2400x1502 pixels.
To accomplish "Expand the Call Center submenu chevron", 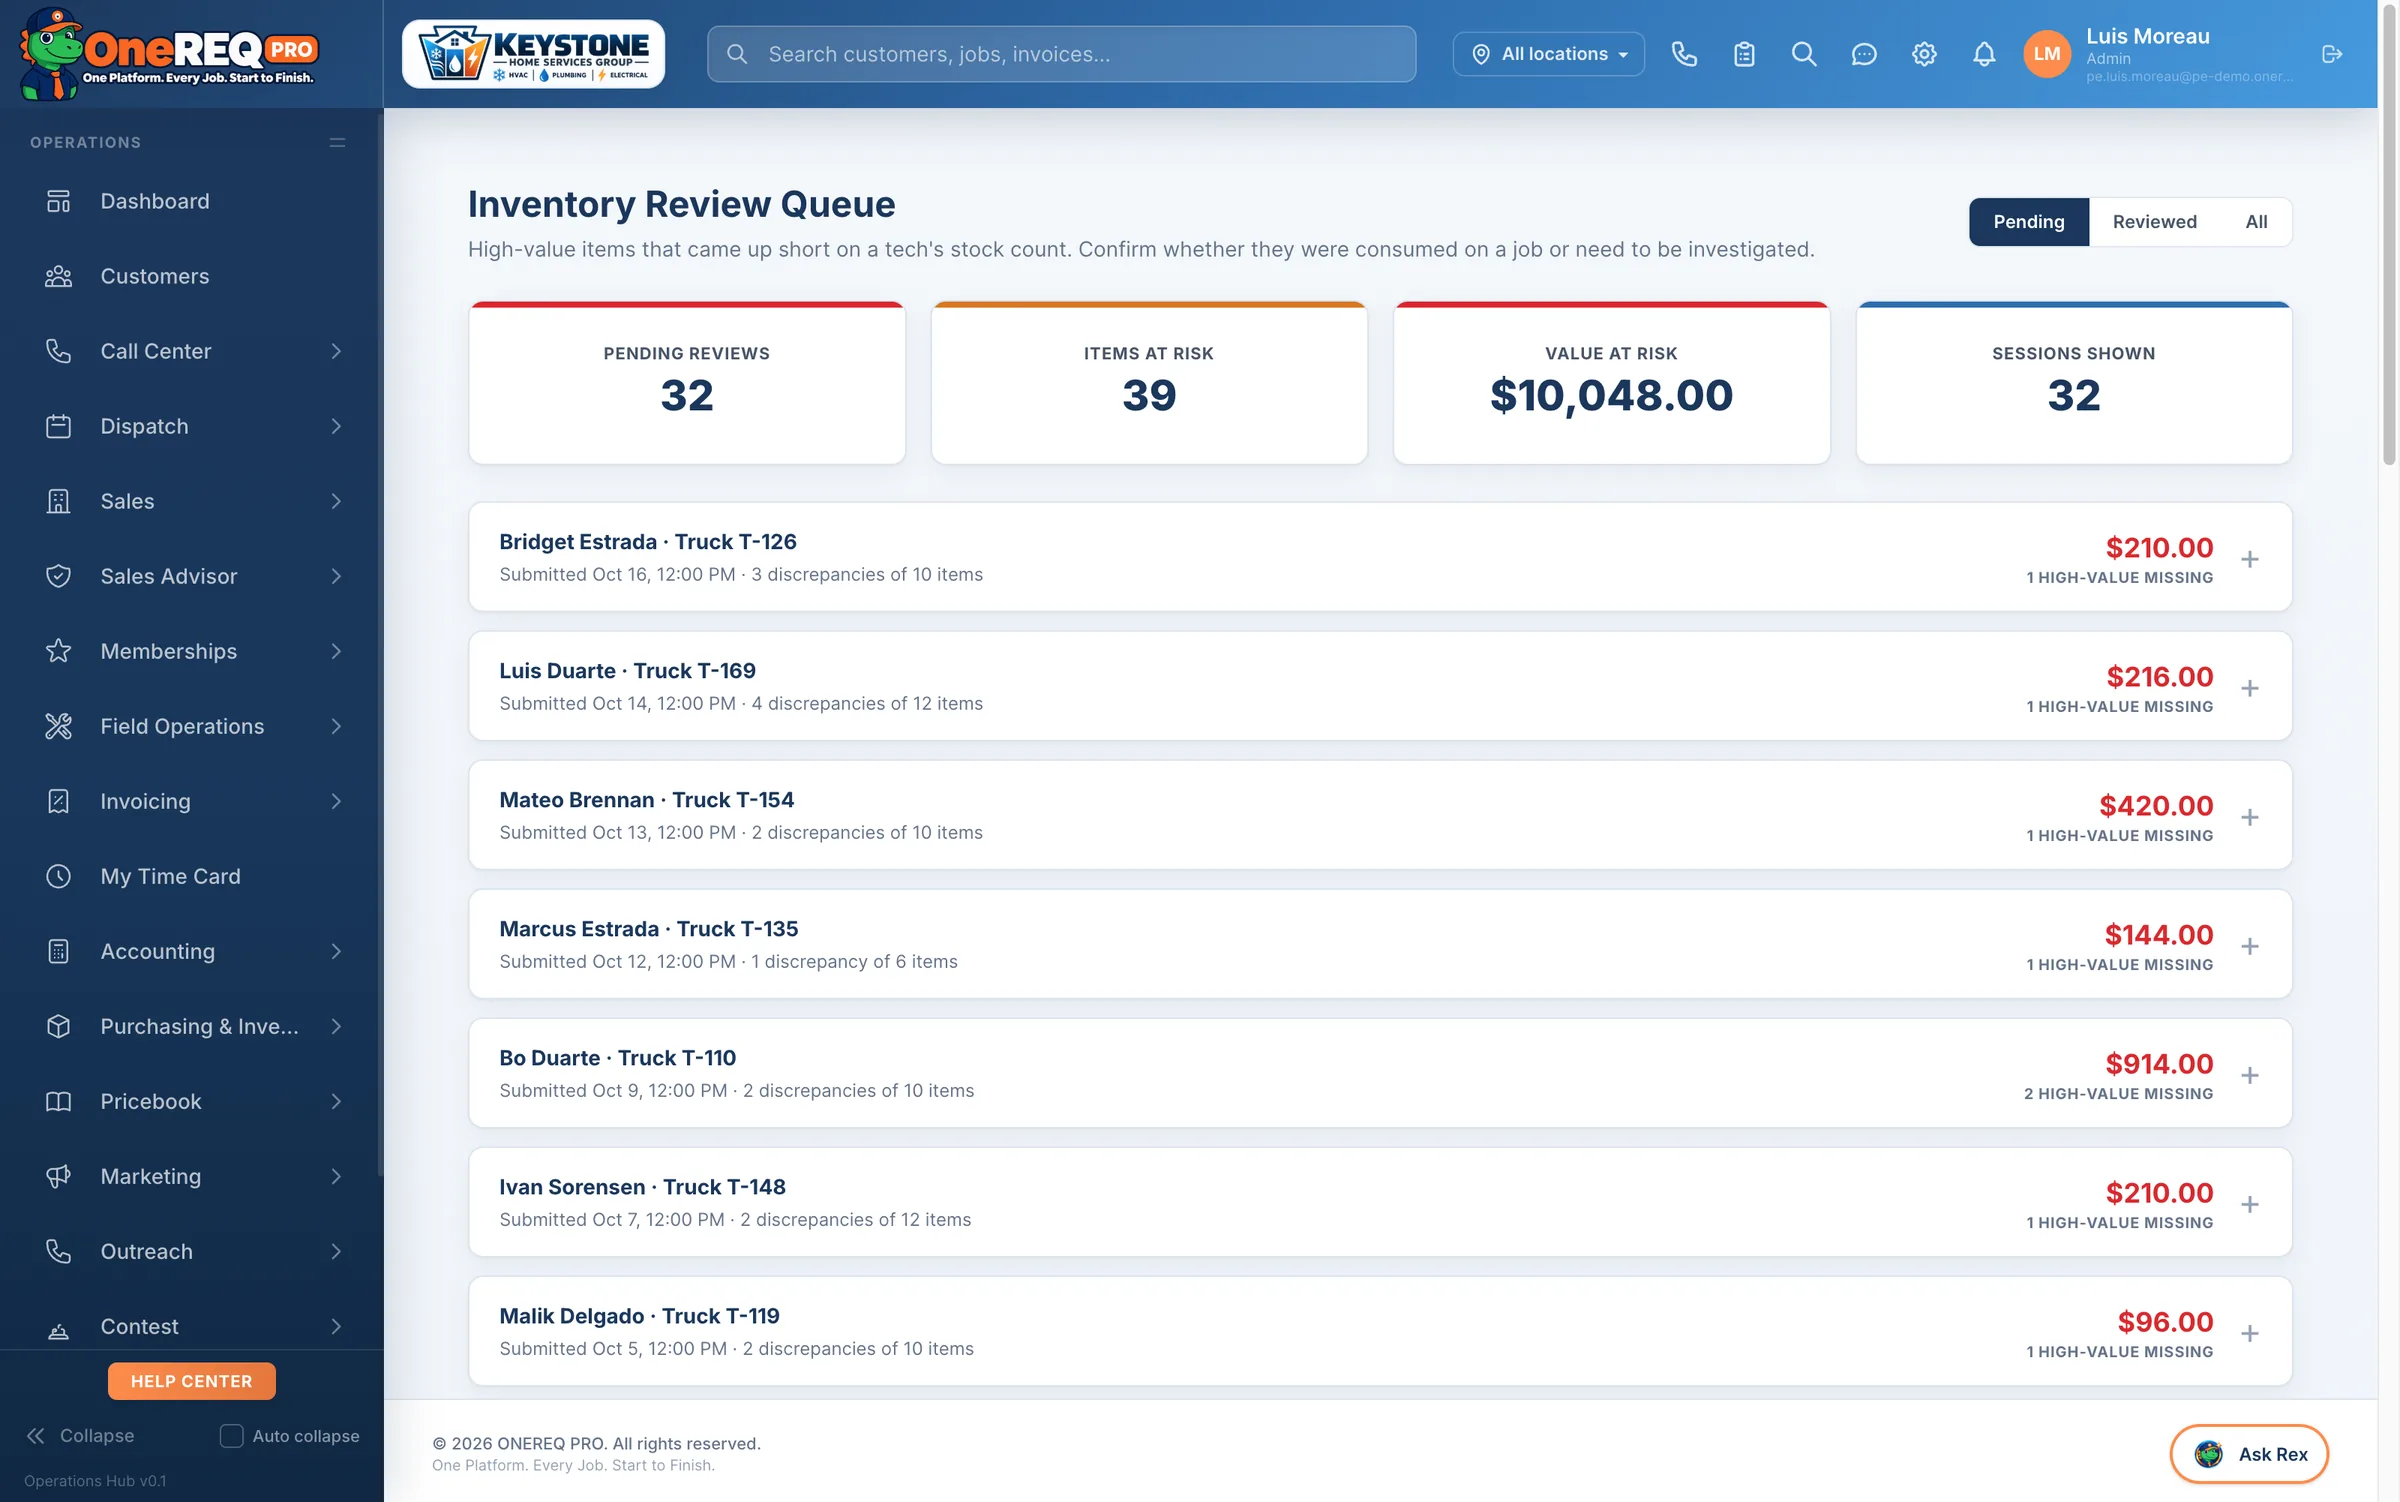I will 336,351.
